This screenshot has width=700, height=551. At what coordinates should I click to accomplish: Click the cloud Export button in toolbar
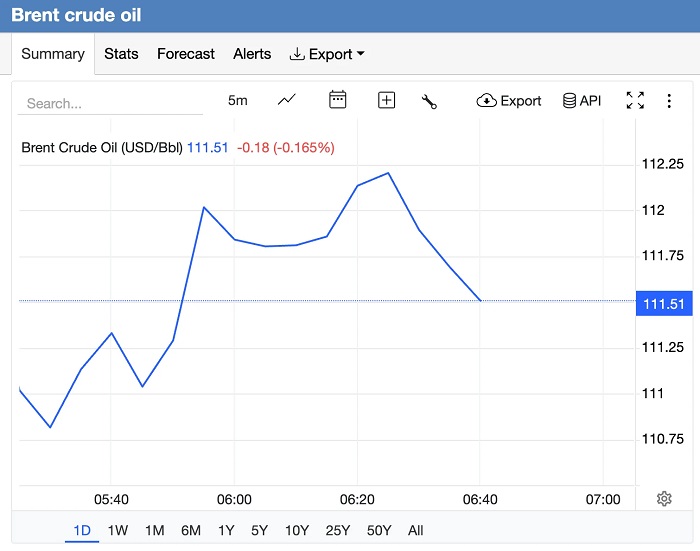[x=509, y=100]
